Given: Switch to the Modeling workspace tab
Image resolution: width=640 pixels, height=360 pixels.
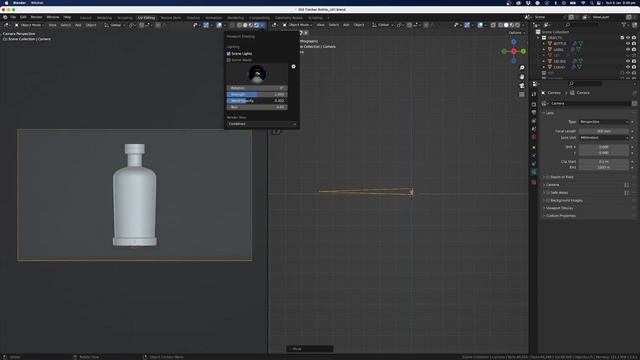Looking at the screenshot, I should [x=104, y=18].
